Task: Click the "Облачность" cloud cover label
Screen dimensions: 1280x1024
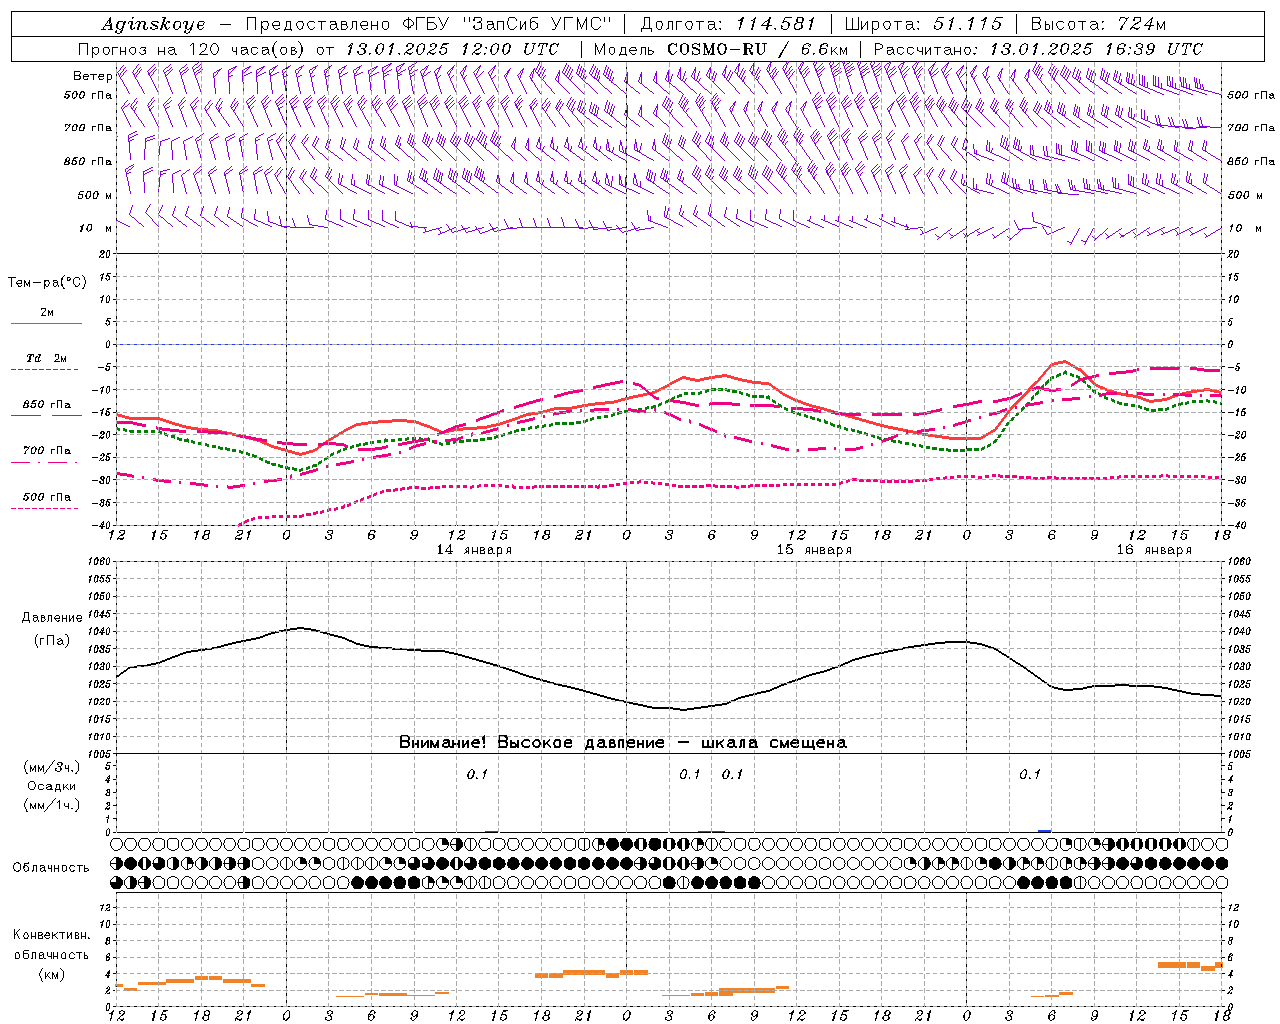Action: tap(51, 868)
